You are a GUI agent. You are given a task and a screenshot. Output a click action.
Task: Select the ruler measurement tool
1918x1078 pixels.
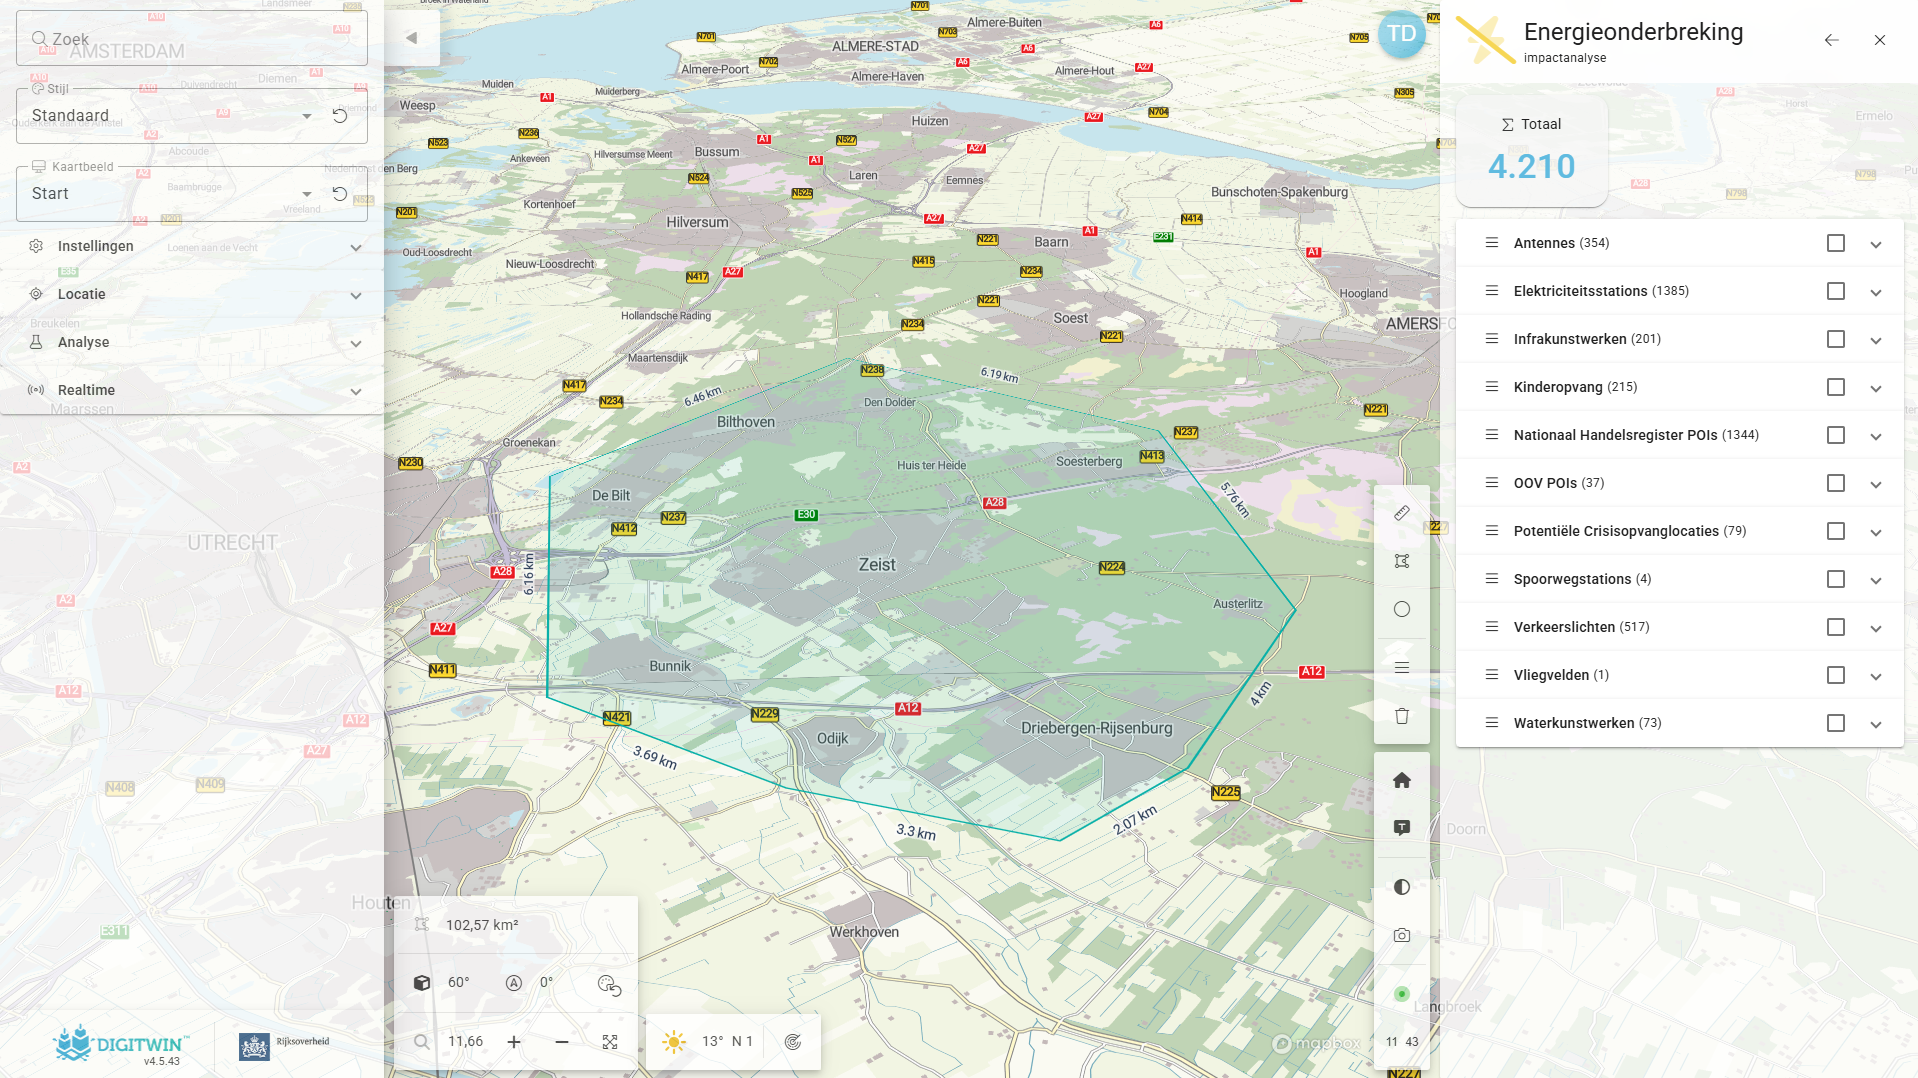pos(1402,513)
